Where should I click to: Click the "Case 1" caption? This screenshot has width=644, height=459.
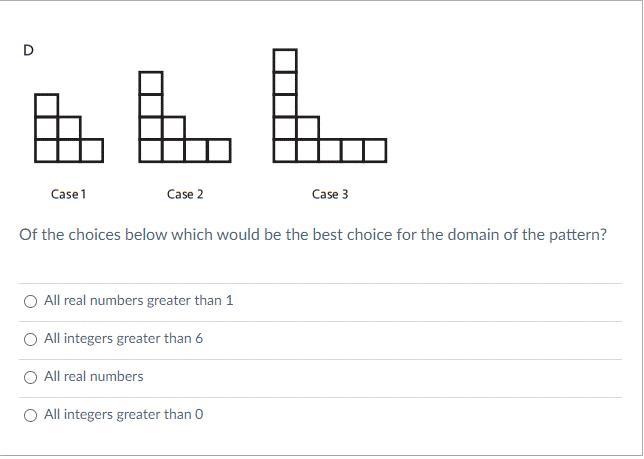69,194
